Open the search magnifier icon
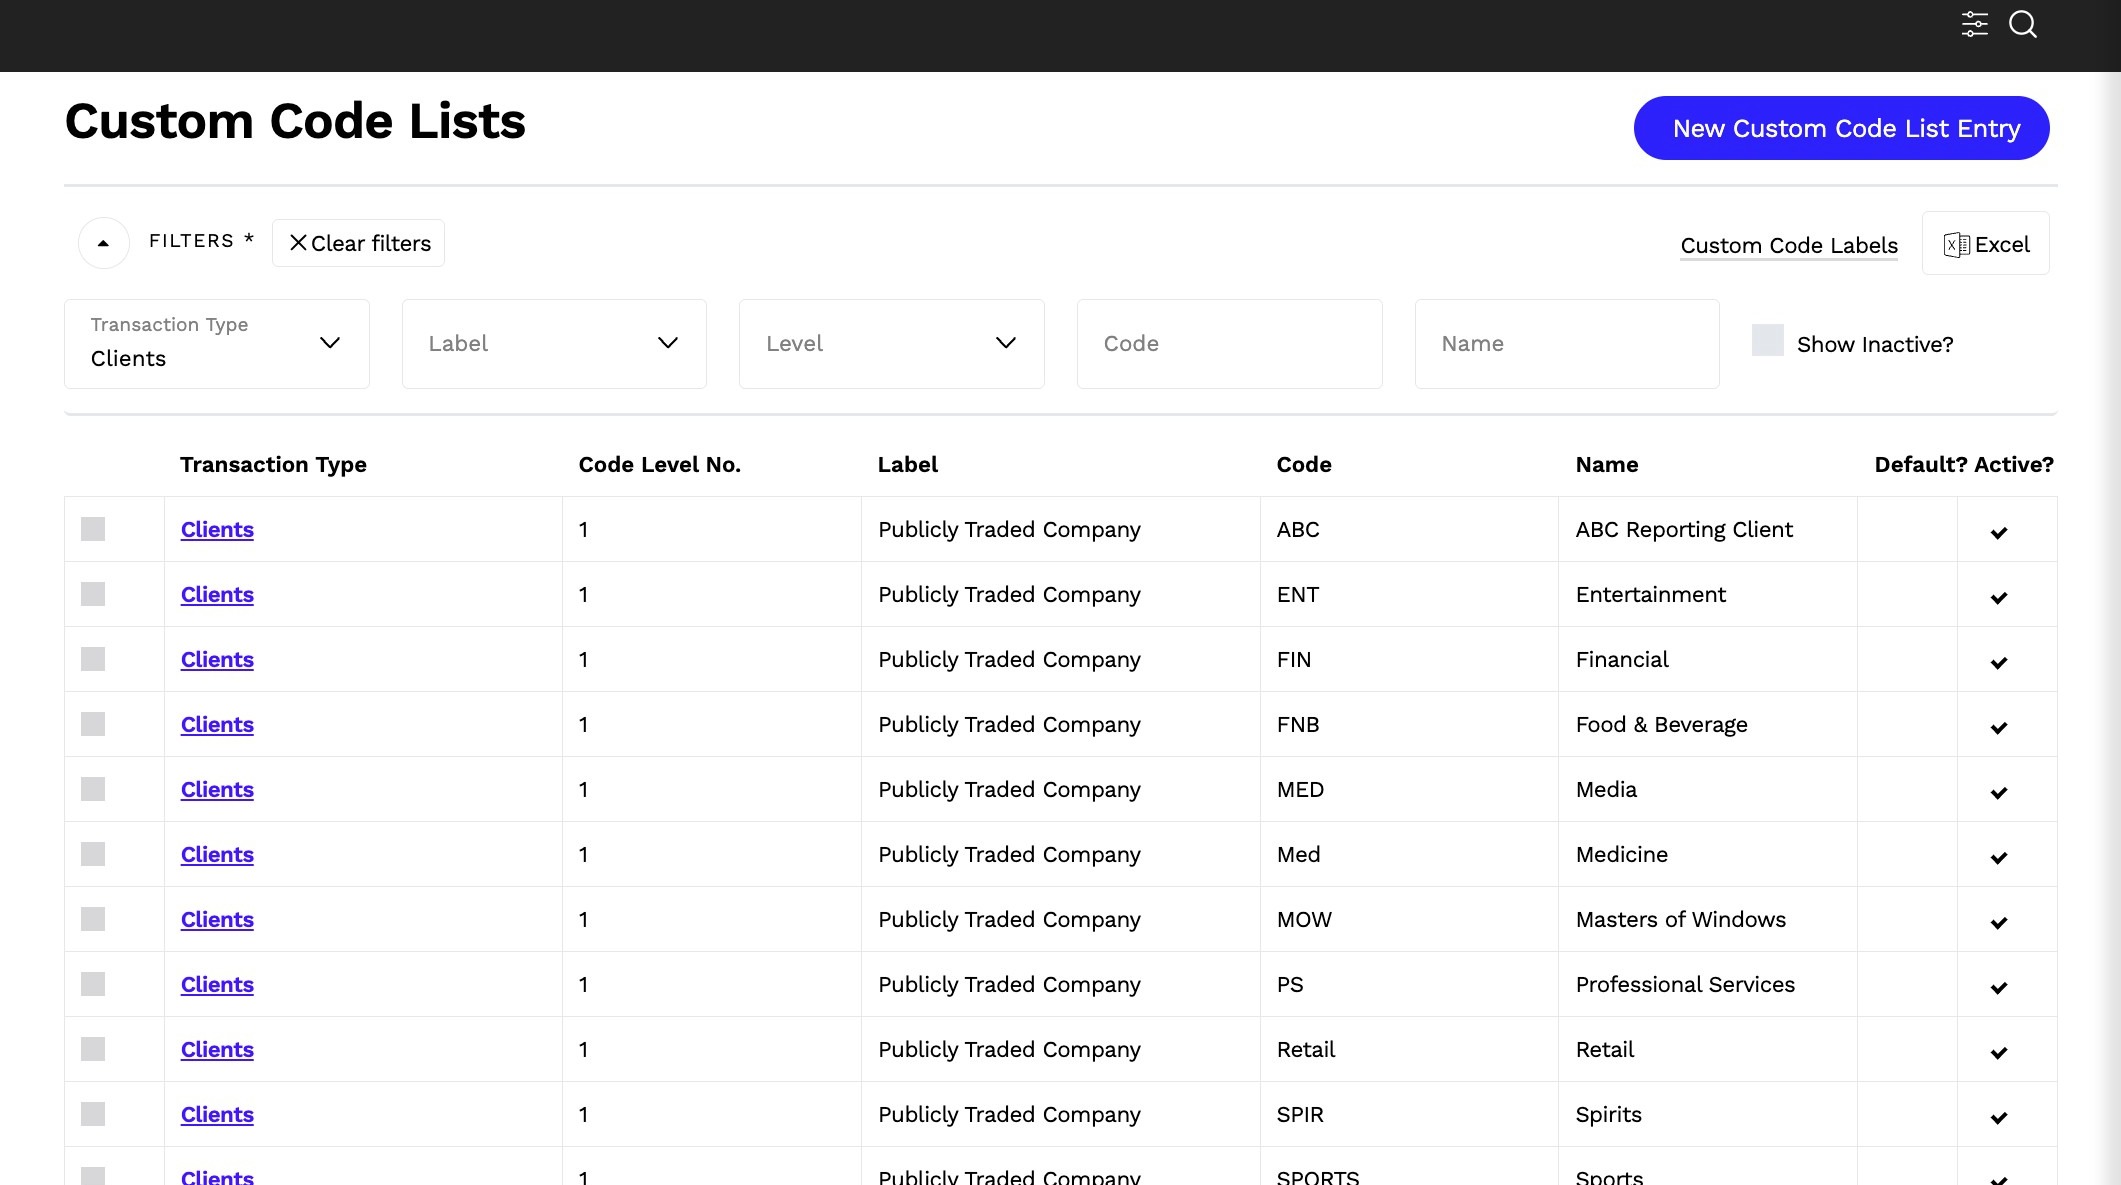The image size is (2121, 1185). click(2023, 24)
